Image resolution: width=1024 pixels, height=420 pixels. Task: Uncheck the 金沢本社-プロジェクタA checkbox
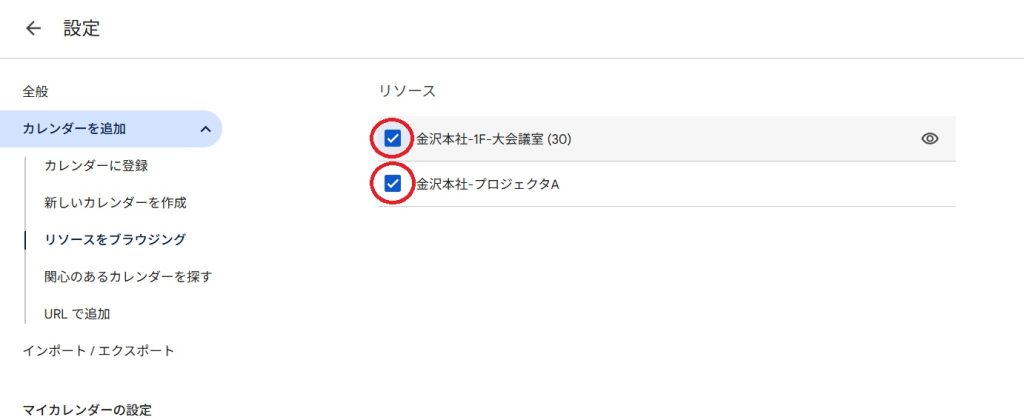pyautogui.click(x=392, y=184)
